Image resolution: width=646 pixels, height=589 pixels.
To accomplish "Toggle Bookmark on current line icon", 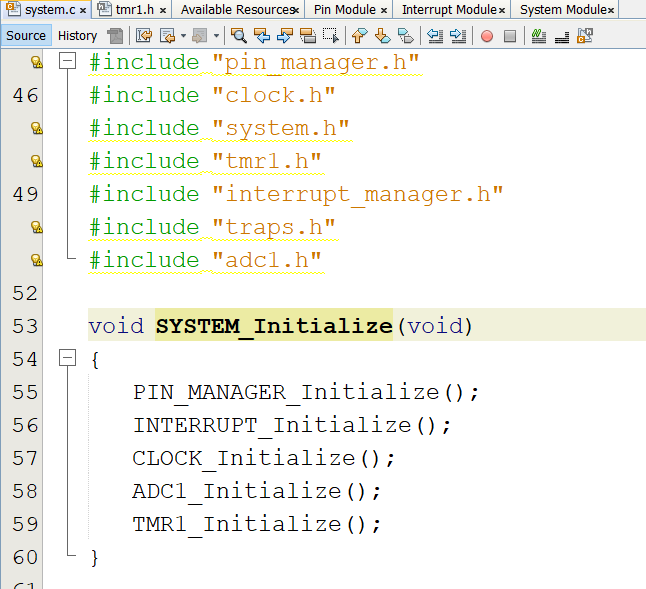I will 406,36.
